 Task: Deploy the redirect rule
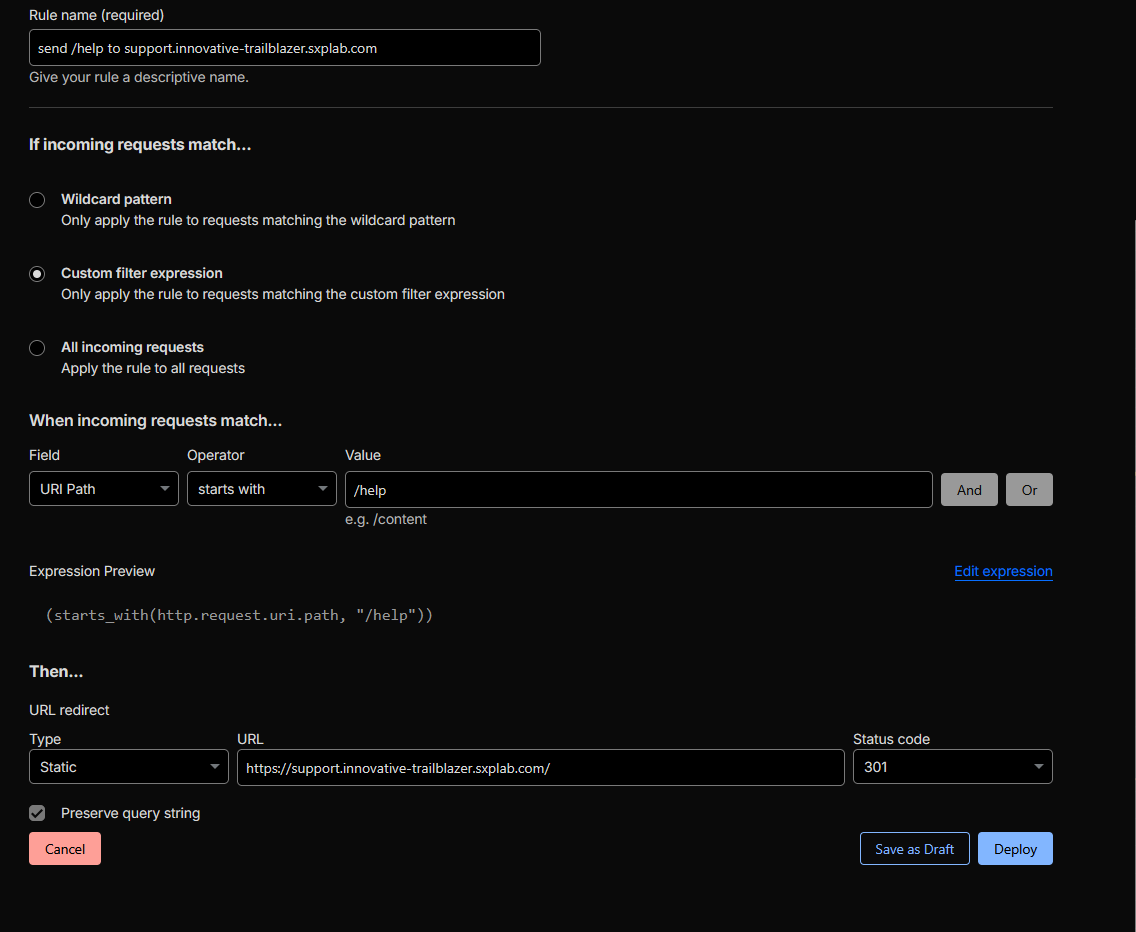[x=1015, y=849]
